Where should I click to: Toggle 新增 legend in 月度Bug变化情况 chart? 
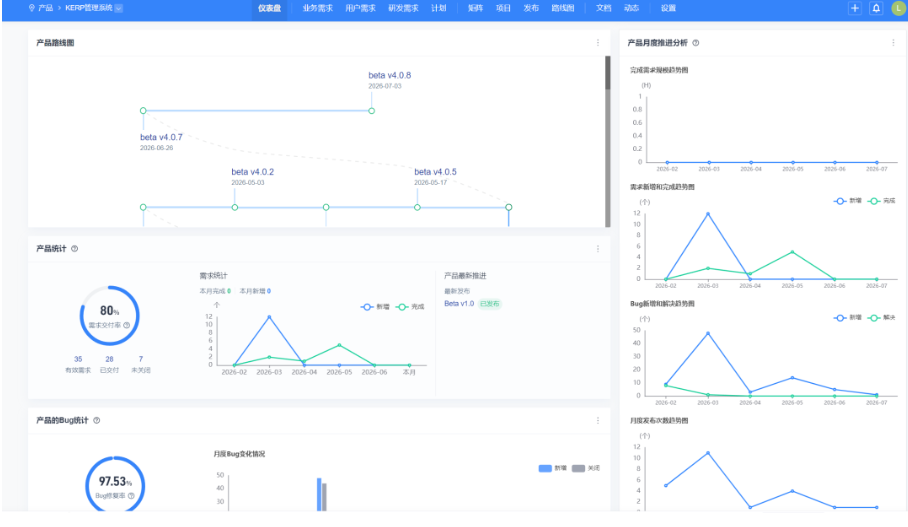point(552,469)
